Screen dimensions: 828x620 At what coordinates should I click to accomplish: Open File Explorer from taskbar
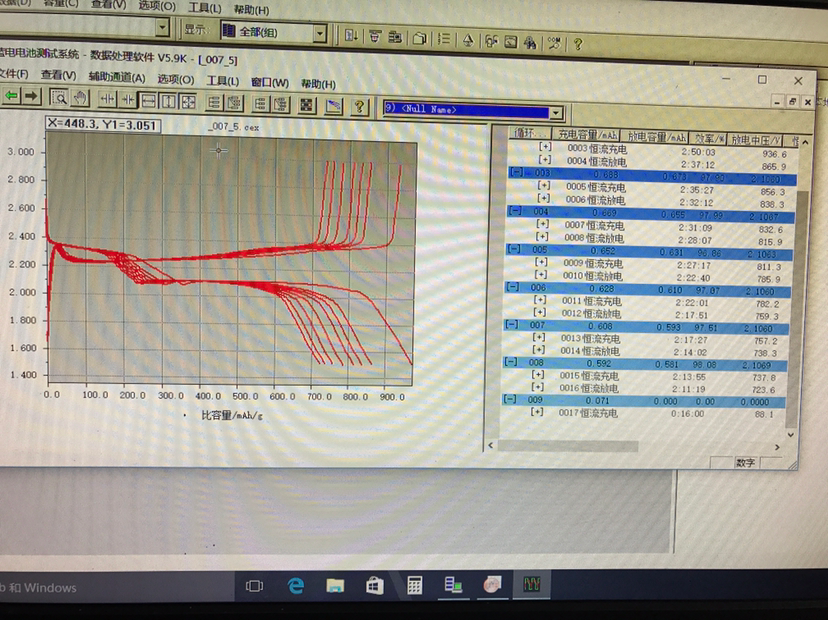click(335, 586)
